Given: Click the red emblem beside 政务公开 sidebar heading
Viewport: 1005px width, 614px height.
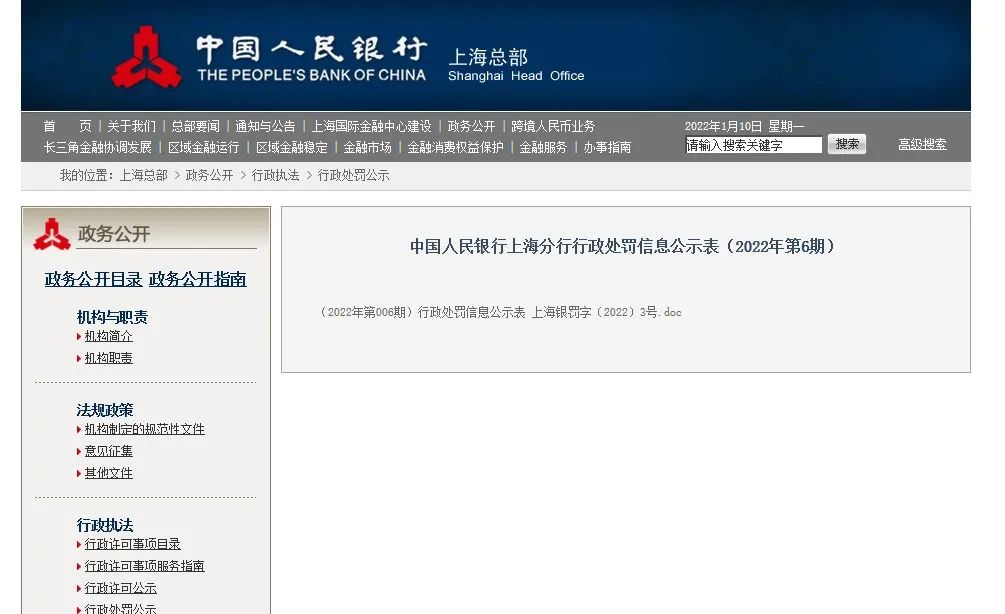Looking at the screenshot, I should [x=52, y=234].
